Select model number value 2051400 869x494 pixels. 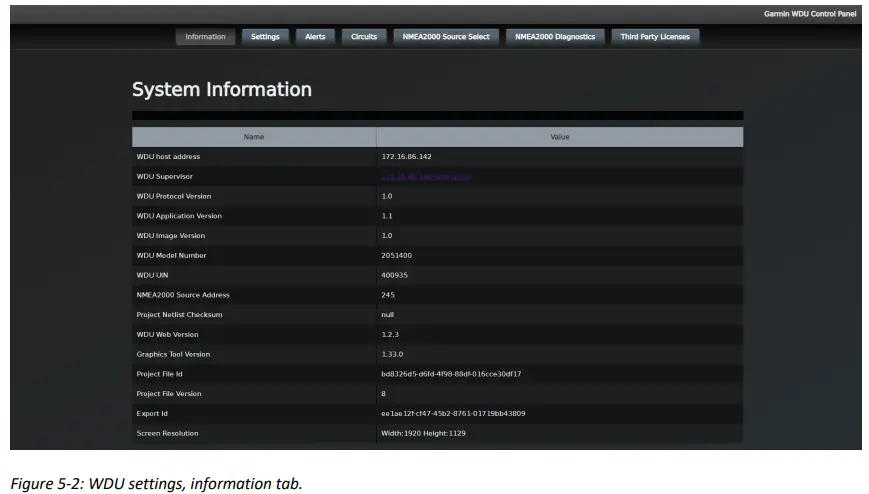[x=396, y=256]
